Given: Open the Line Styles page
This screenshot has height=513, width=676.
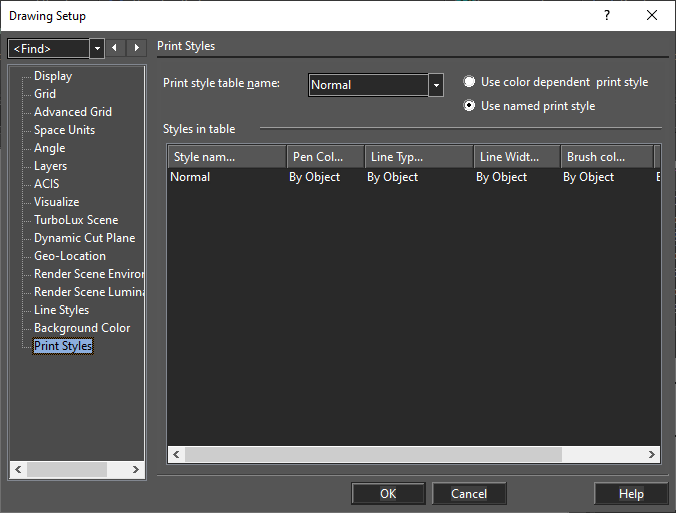Looking at the screenshot, I should pyautogui.click(x=61, y=310).
